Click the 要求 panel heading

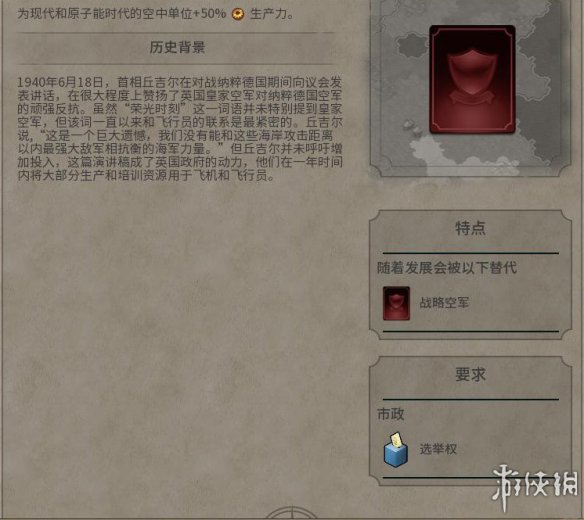click(x=470, y=374)
